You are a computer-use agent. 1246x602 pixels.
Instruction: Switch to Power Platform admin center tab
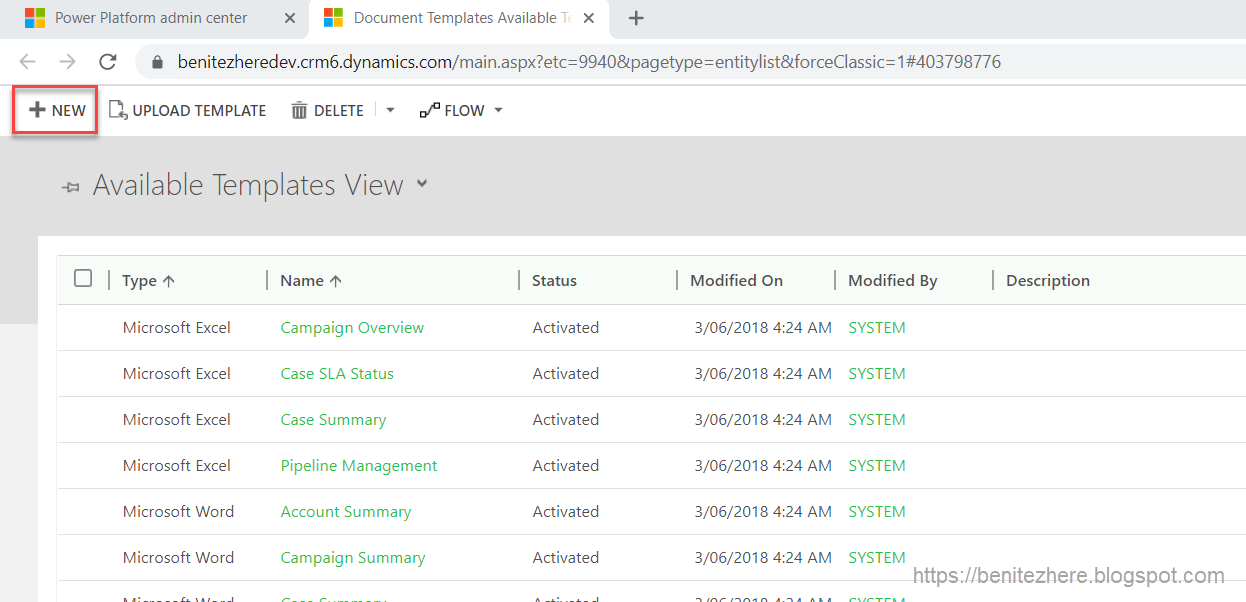(x=150, y=18)
